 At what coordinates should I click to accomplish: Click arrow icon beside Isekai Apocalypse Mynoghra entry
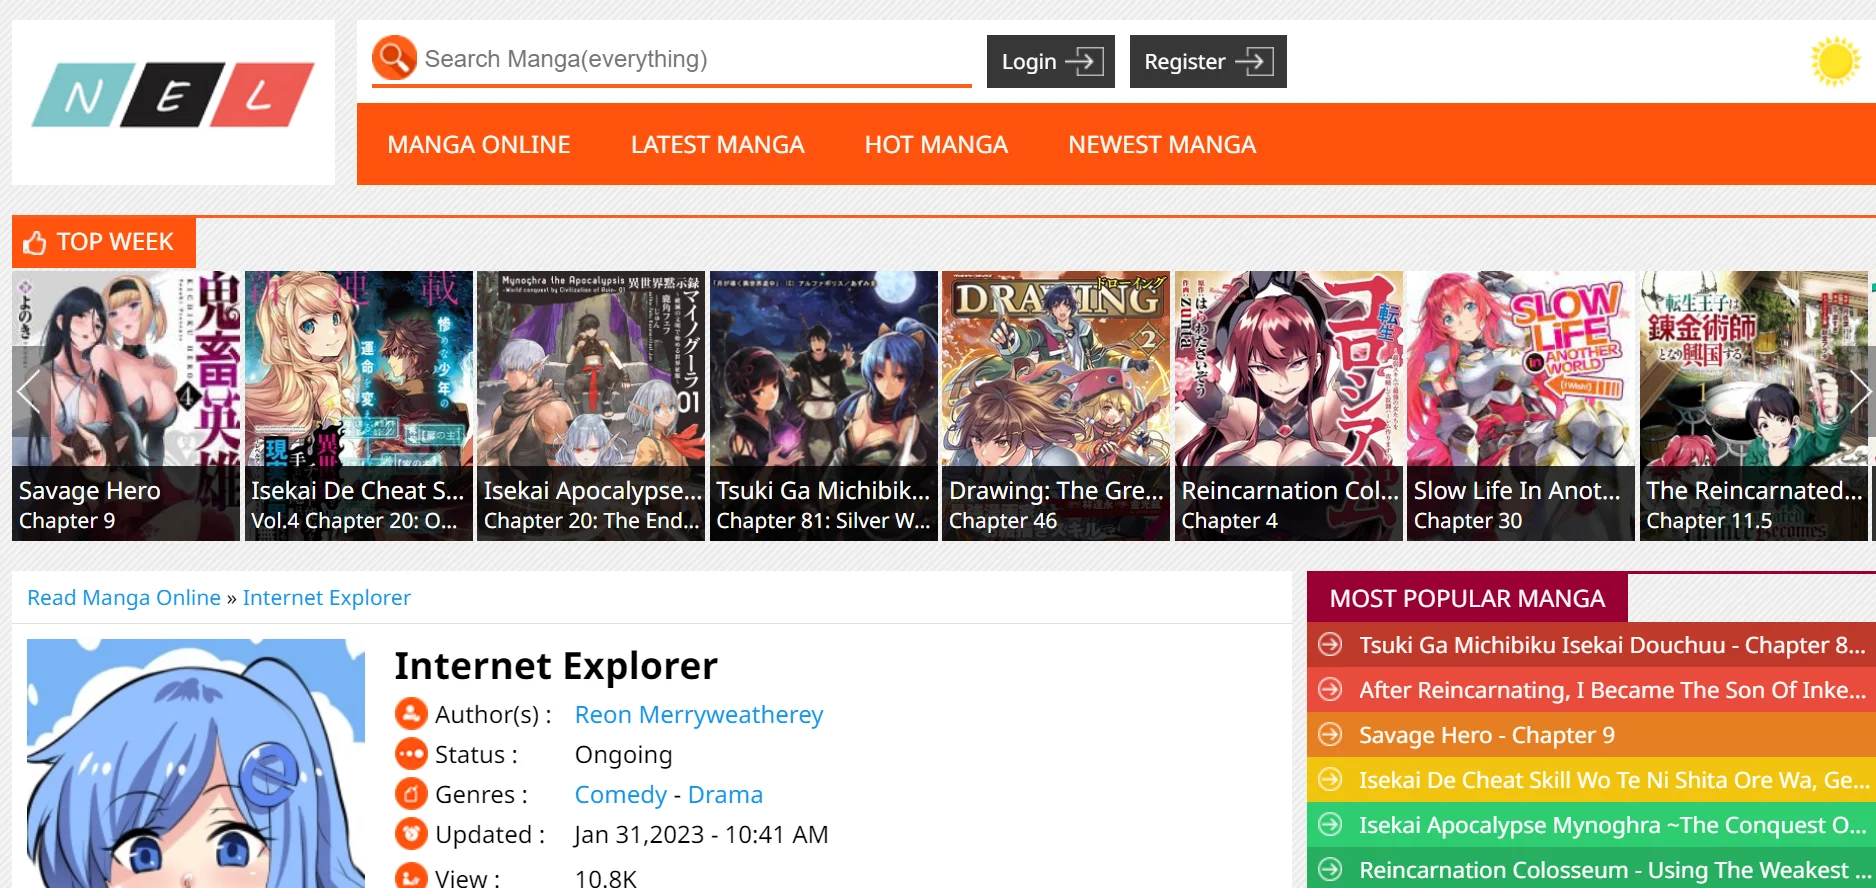pos(1330,825)
